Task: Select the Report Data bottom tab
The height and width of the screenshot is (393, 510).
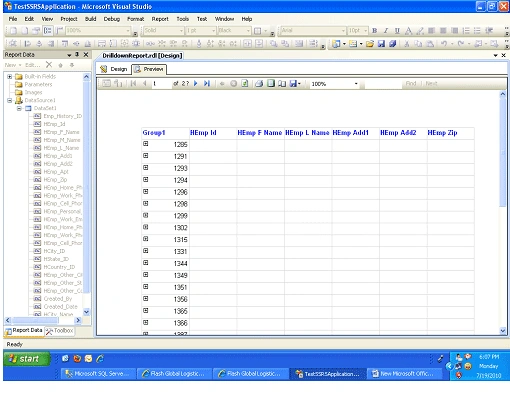Action: [24, 330]
